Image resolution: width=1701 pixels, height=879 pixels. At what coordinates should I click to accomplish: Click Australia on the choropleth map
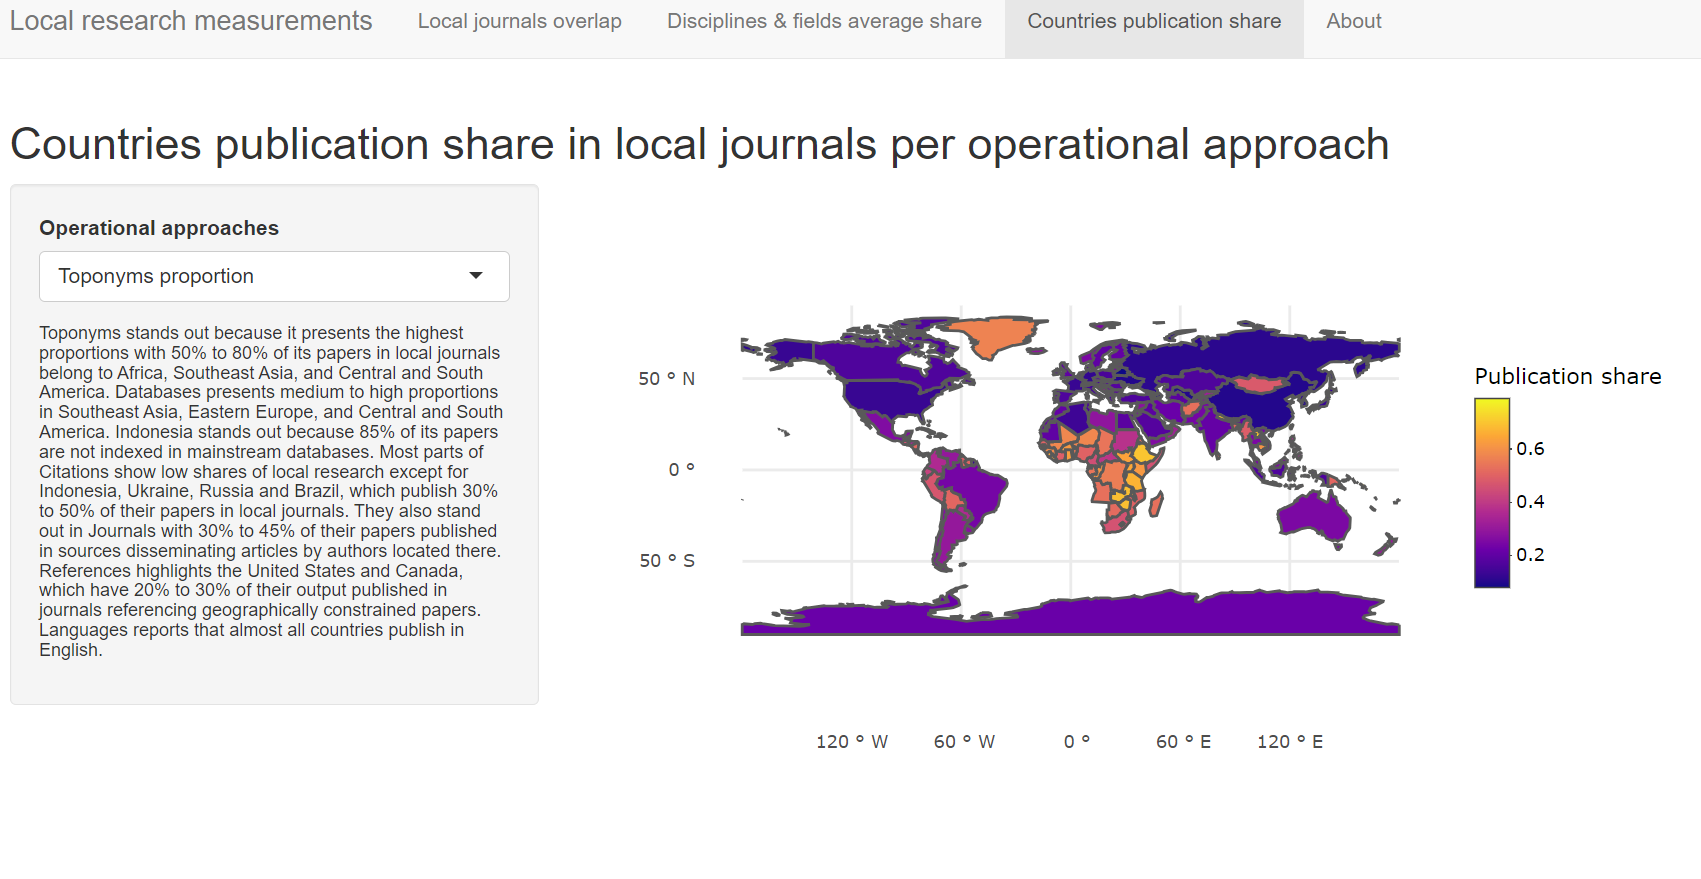pyautogui.click(x=1315, y=515)
